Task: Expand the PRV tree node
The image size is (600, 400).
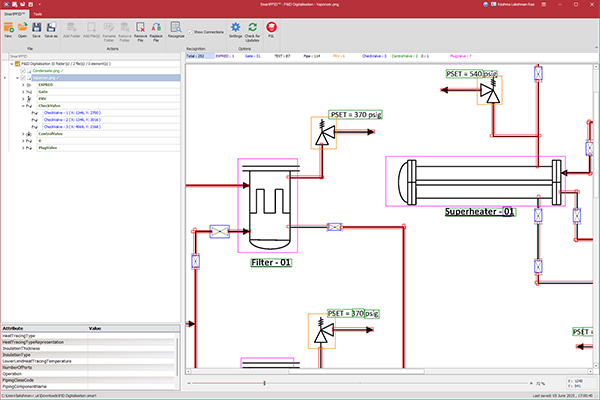Action: [23, 99]
